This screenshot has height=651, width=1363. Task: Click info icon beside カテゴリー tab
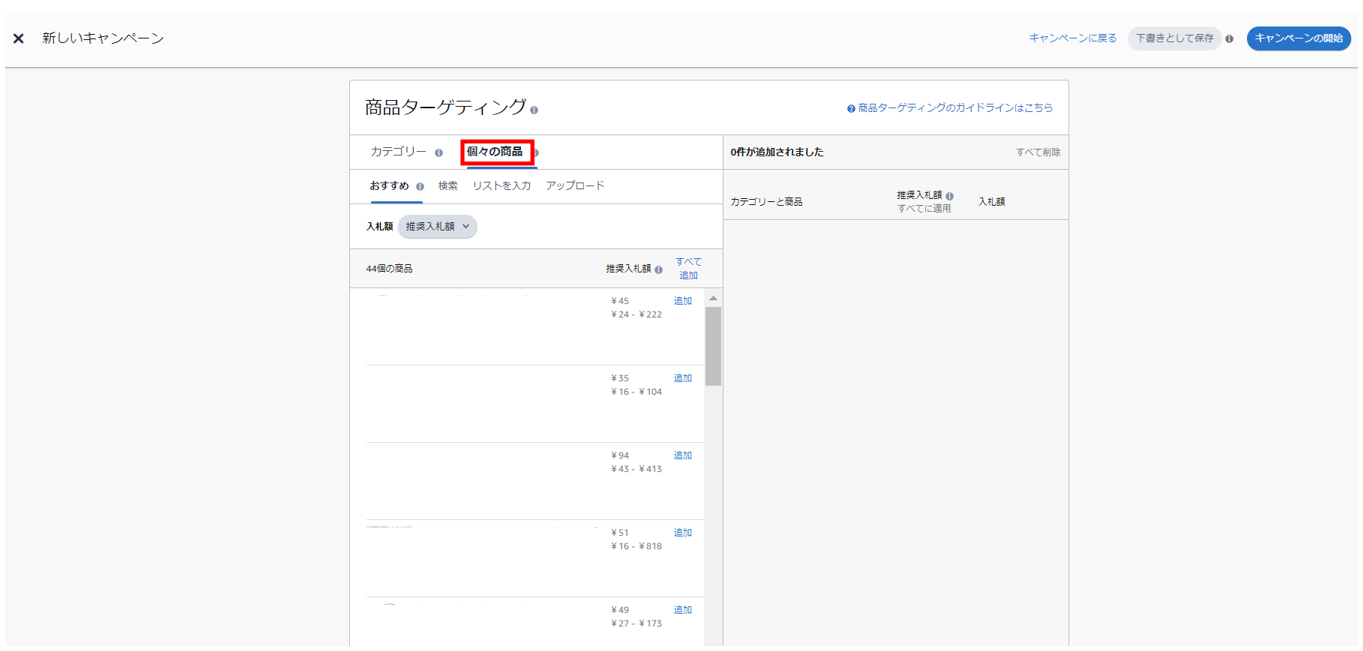[439, 153]
